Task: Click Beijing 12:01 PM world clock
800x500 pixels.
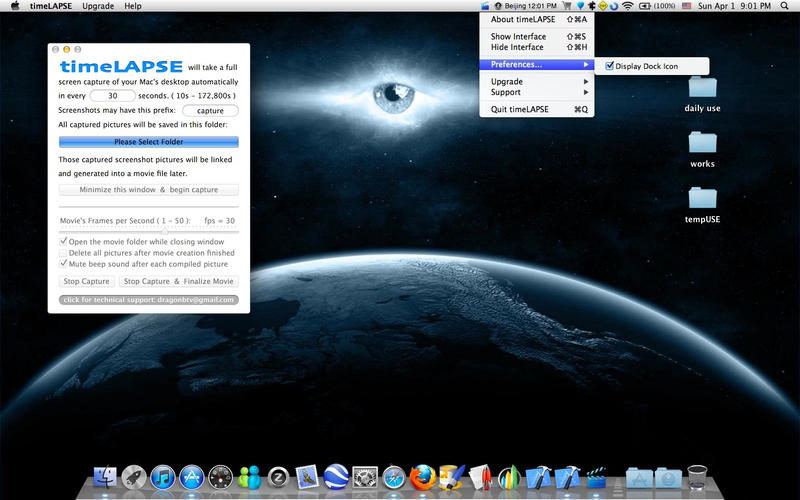Action: point(526,6)
